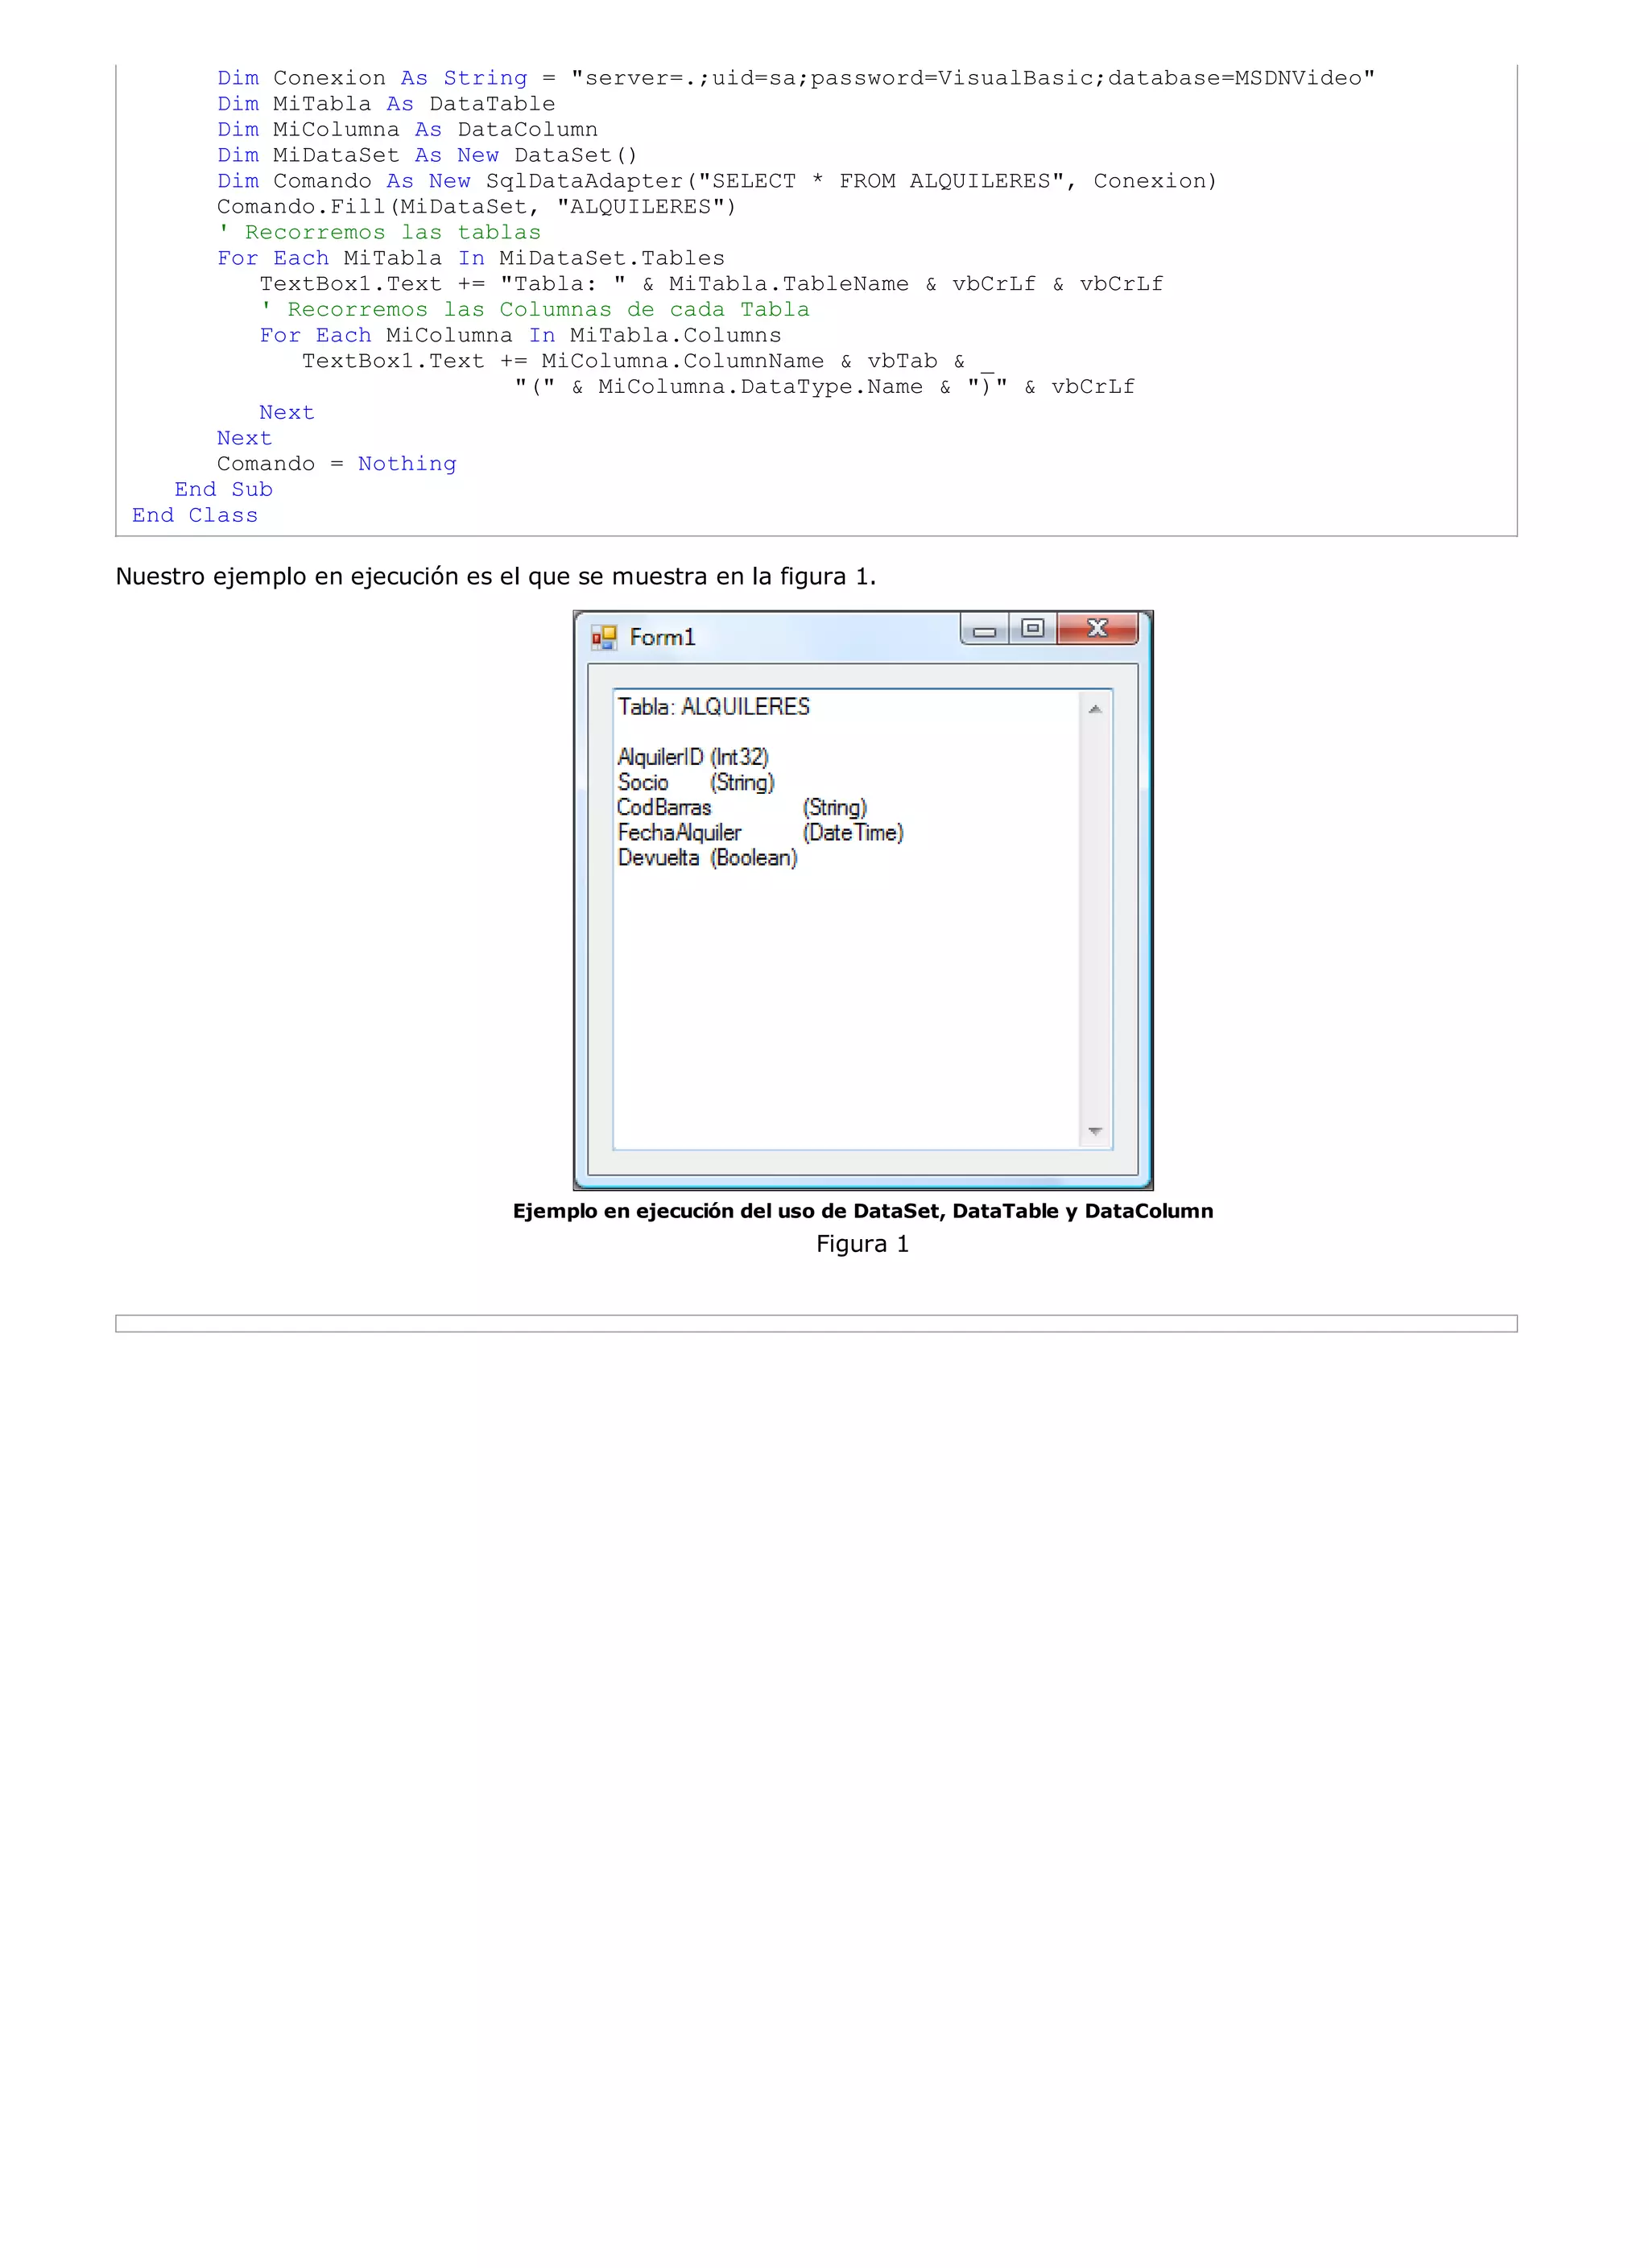Click the 'End Class' code line
Image resolution: width=1649 pixels, height=2268 pixels.
195,515
